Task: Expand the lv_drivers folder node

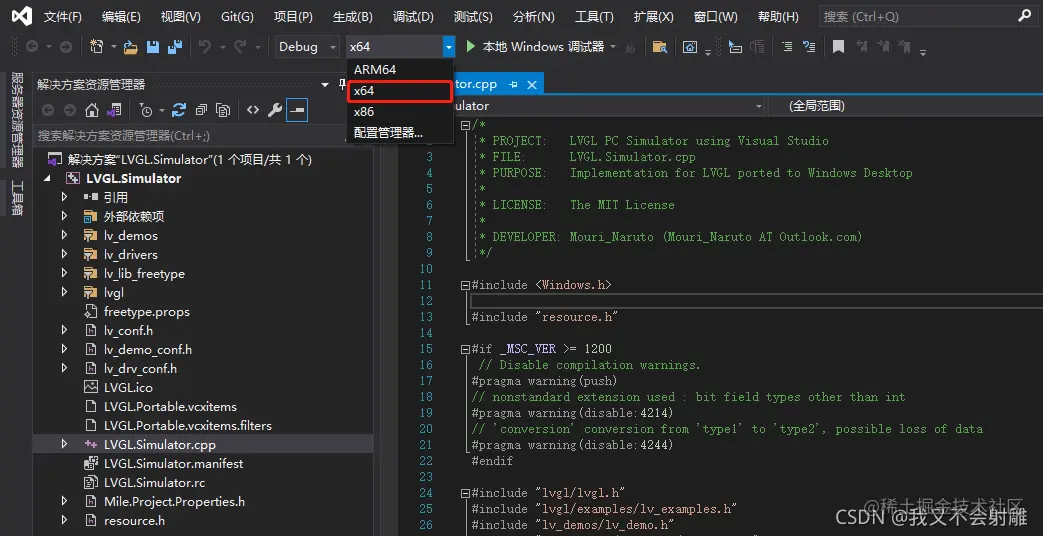Action: [x=65, y=254]
